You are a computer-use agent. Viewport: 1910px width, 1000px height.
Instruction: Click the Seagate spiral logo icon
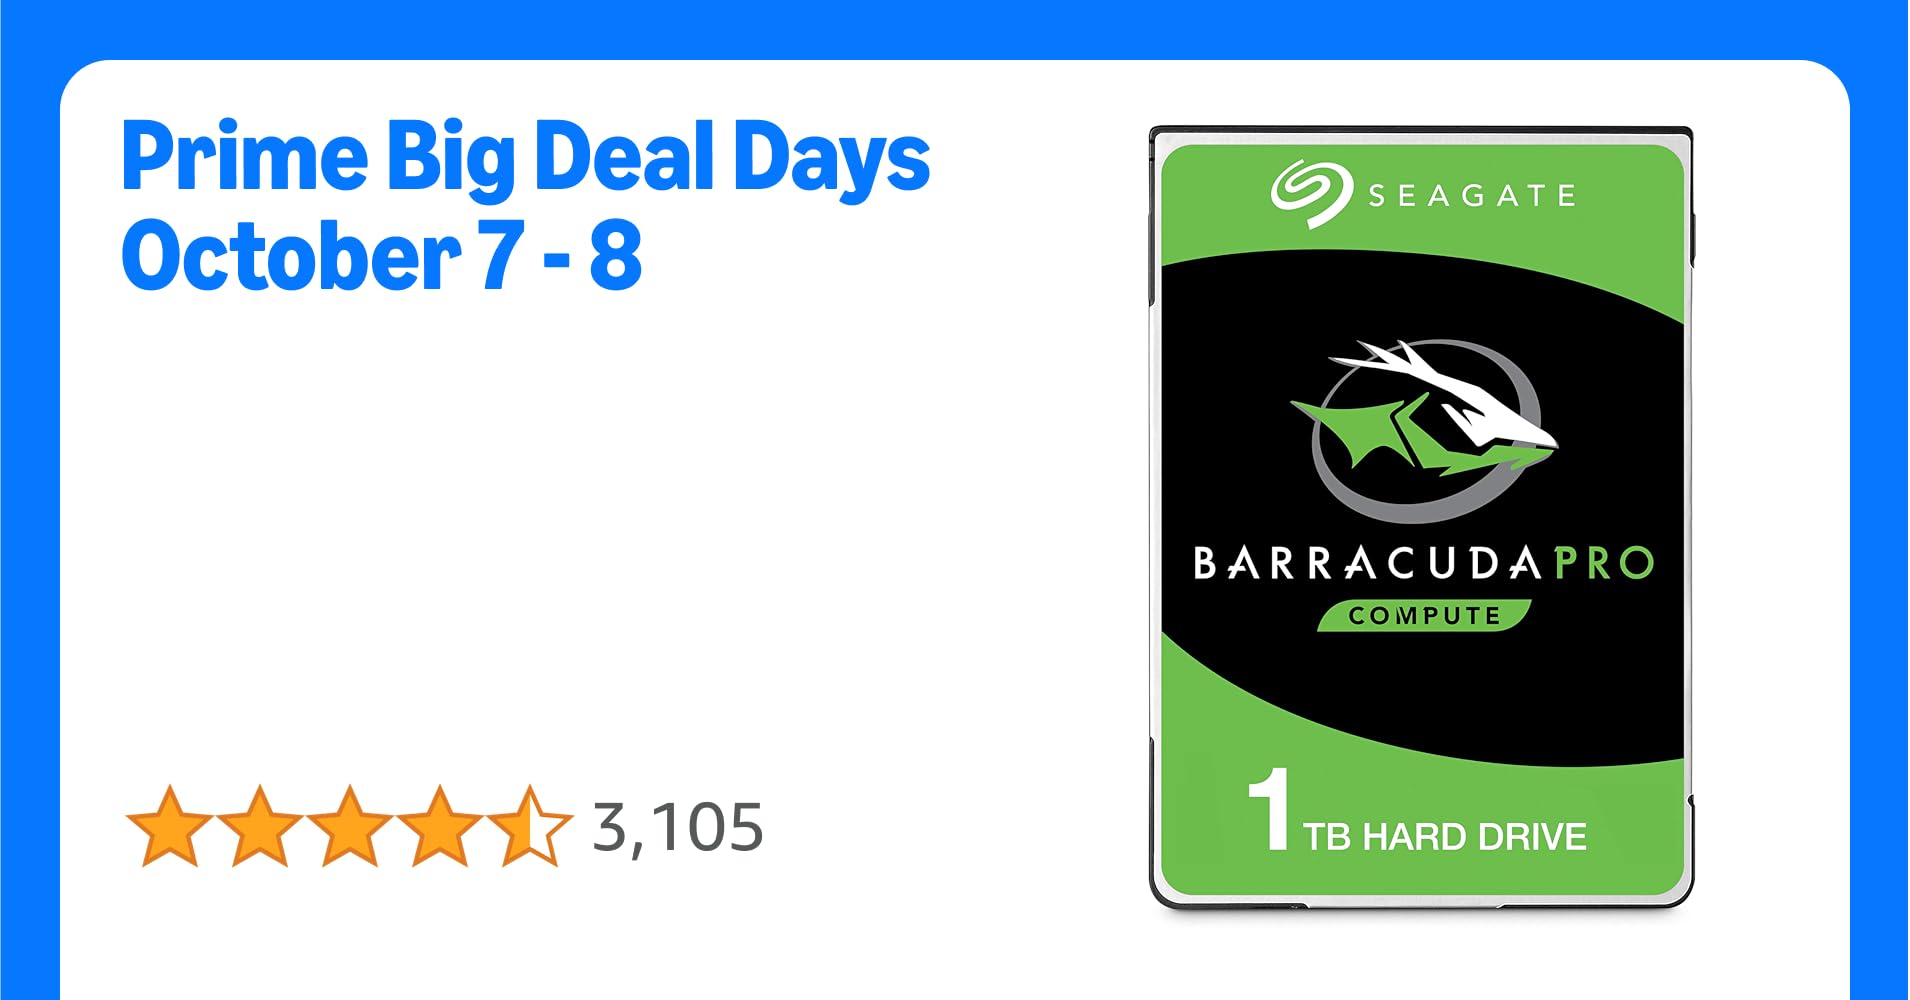(1311, 193)
